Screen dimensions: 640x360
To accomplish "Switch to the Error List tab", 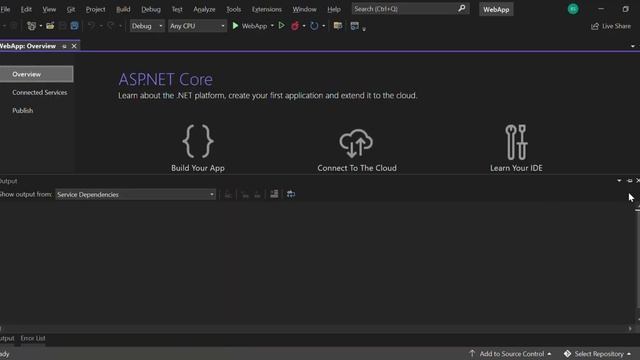I will click(33, 338).
